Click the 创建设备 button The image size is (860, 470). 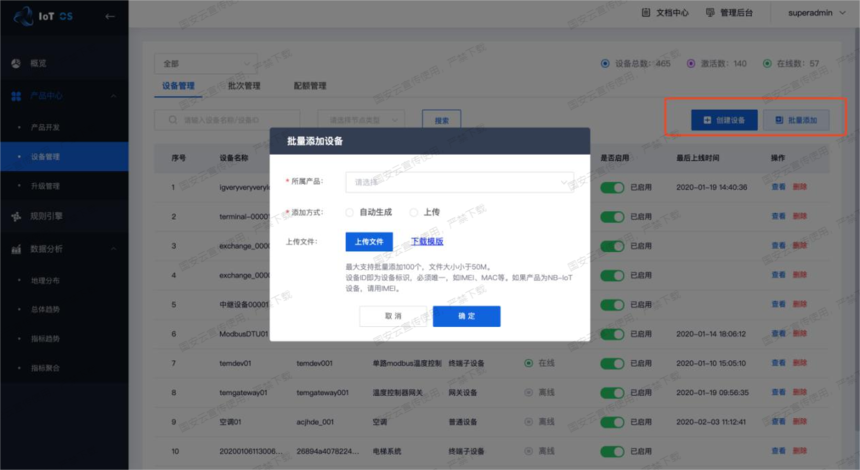pyautogui.click(x=724, y=120)
